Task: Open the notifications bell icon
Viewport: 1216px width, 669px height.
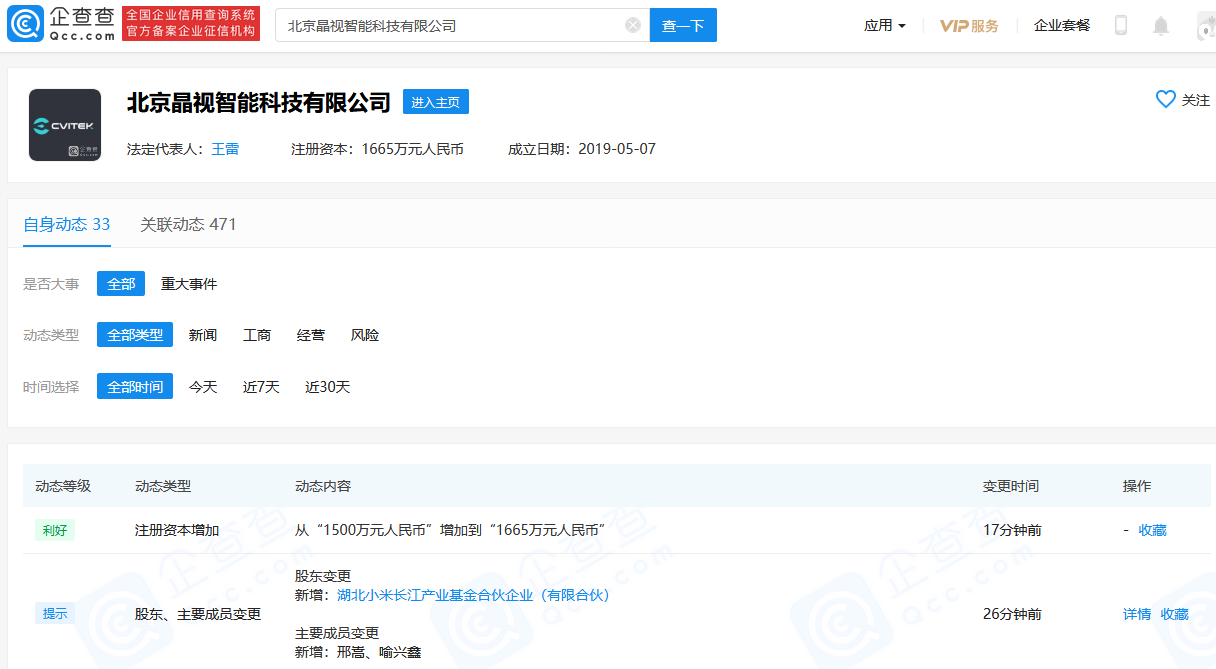Action: (x=1161, y=25)
